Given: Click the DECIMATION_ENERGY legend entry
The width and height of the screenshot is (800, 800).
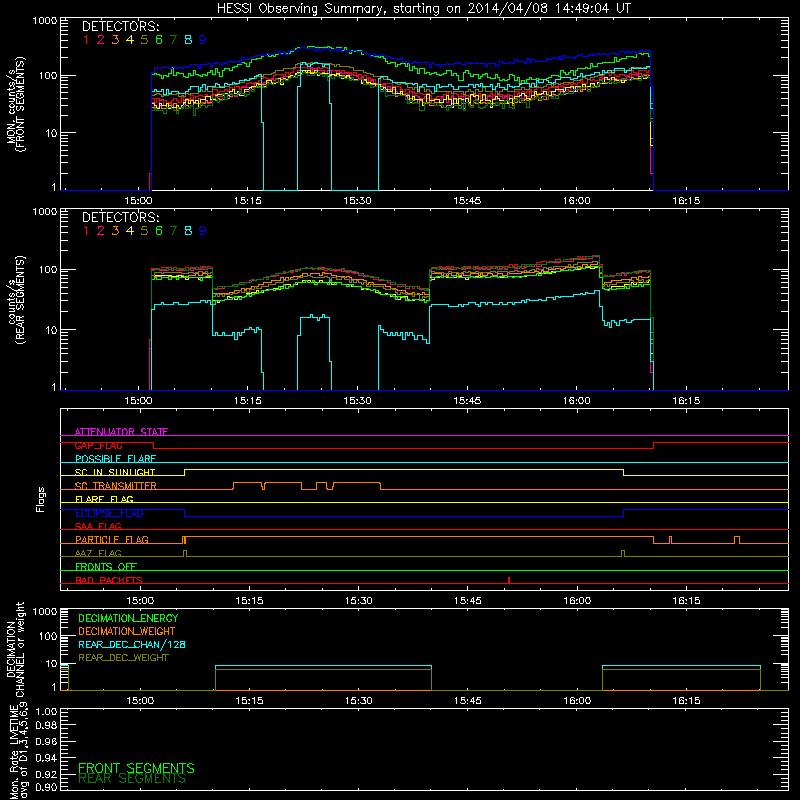Looking at the screenshot, I should click(128, 618).
